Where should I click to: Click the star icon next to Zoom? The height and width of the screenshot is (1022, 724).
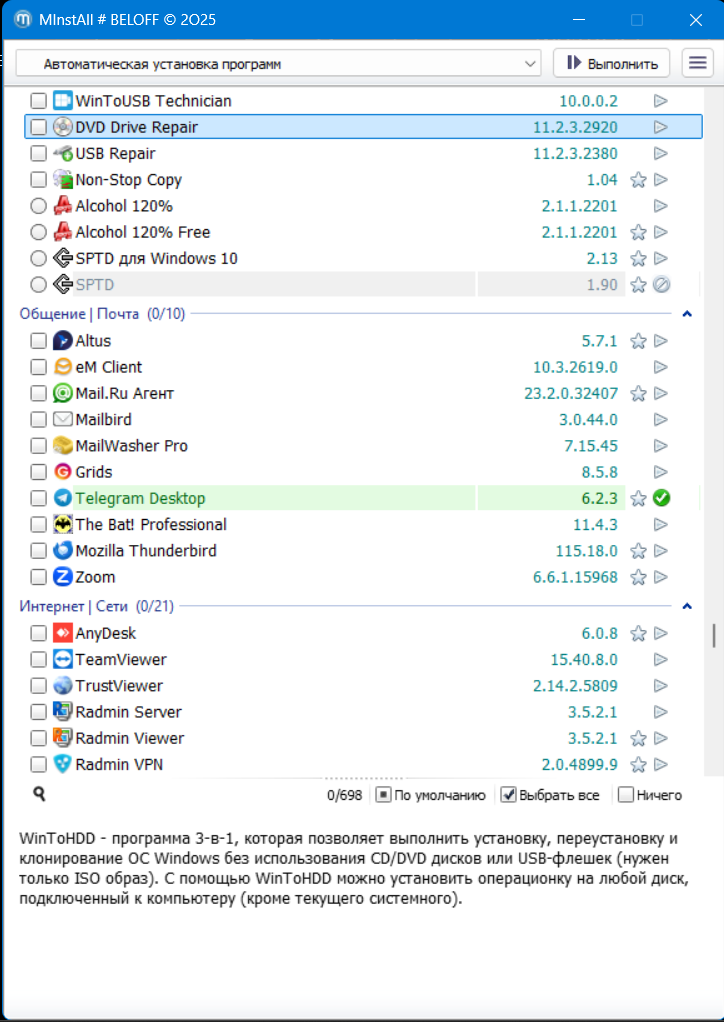click(638, 577)
